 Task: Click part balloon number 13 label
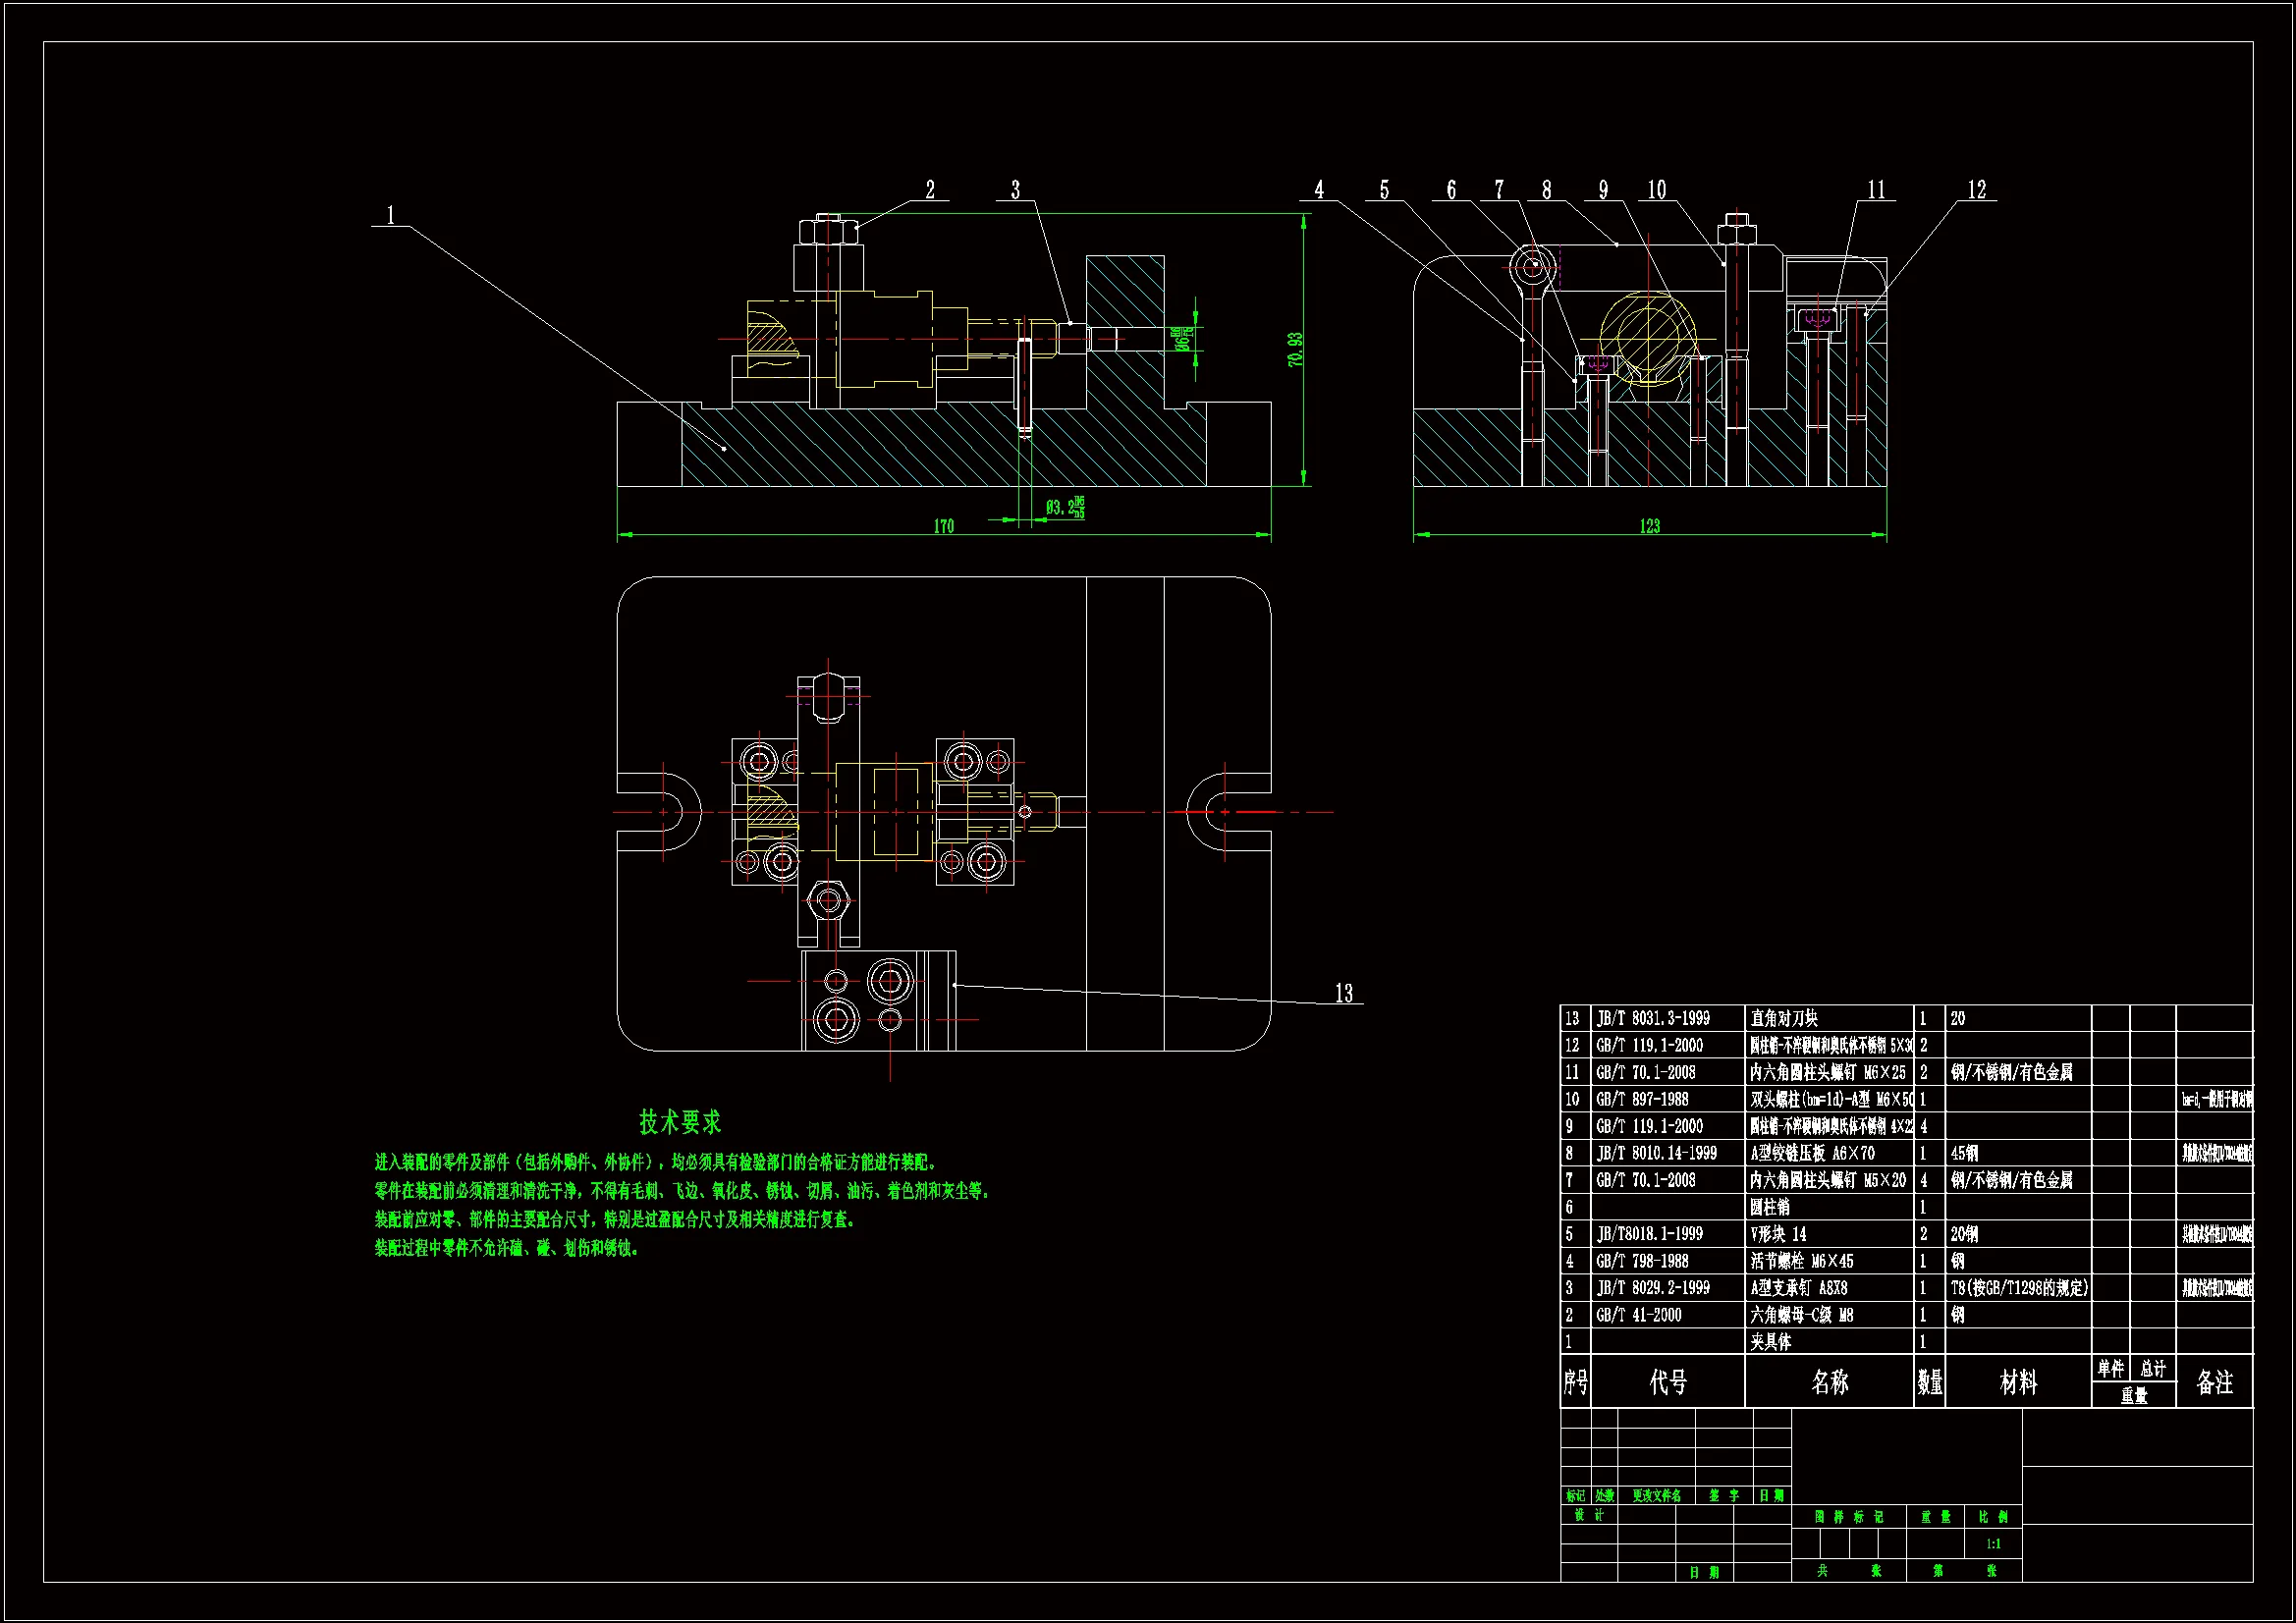(x=1343, y=993)
